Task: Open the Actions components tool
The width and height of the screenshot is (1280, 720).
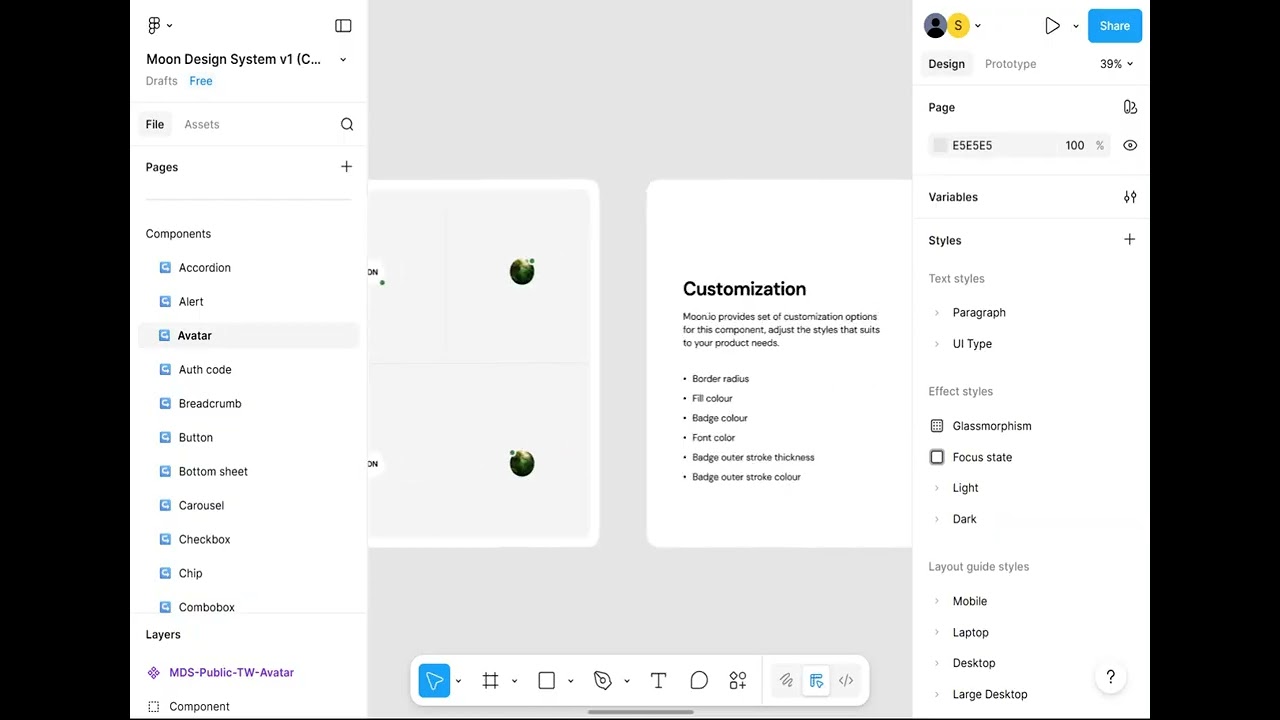Action: click(738, 681)
